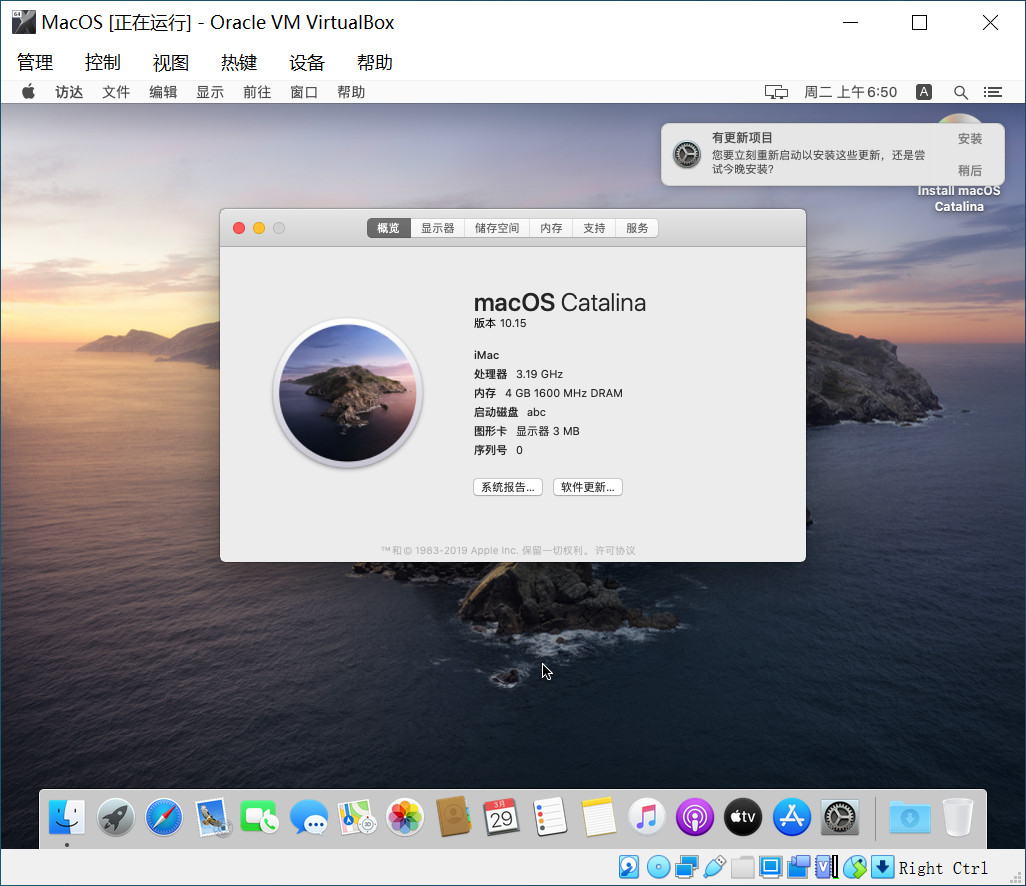
Task: Switch to 服务 tab
Action: tap(637, 228)
